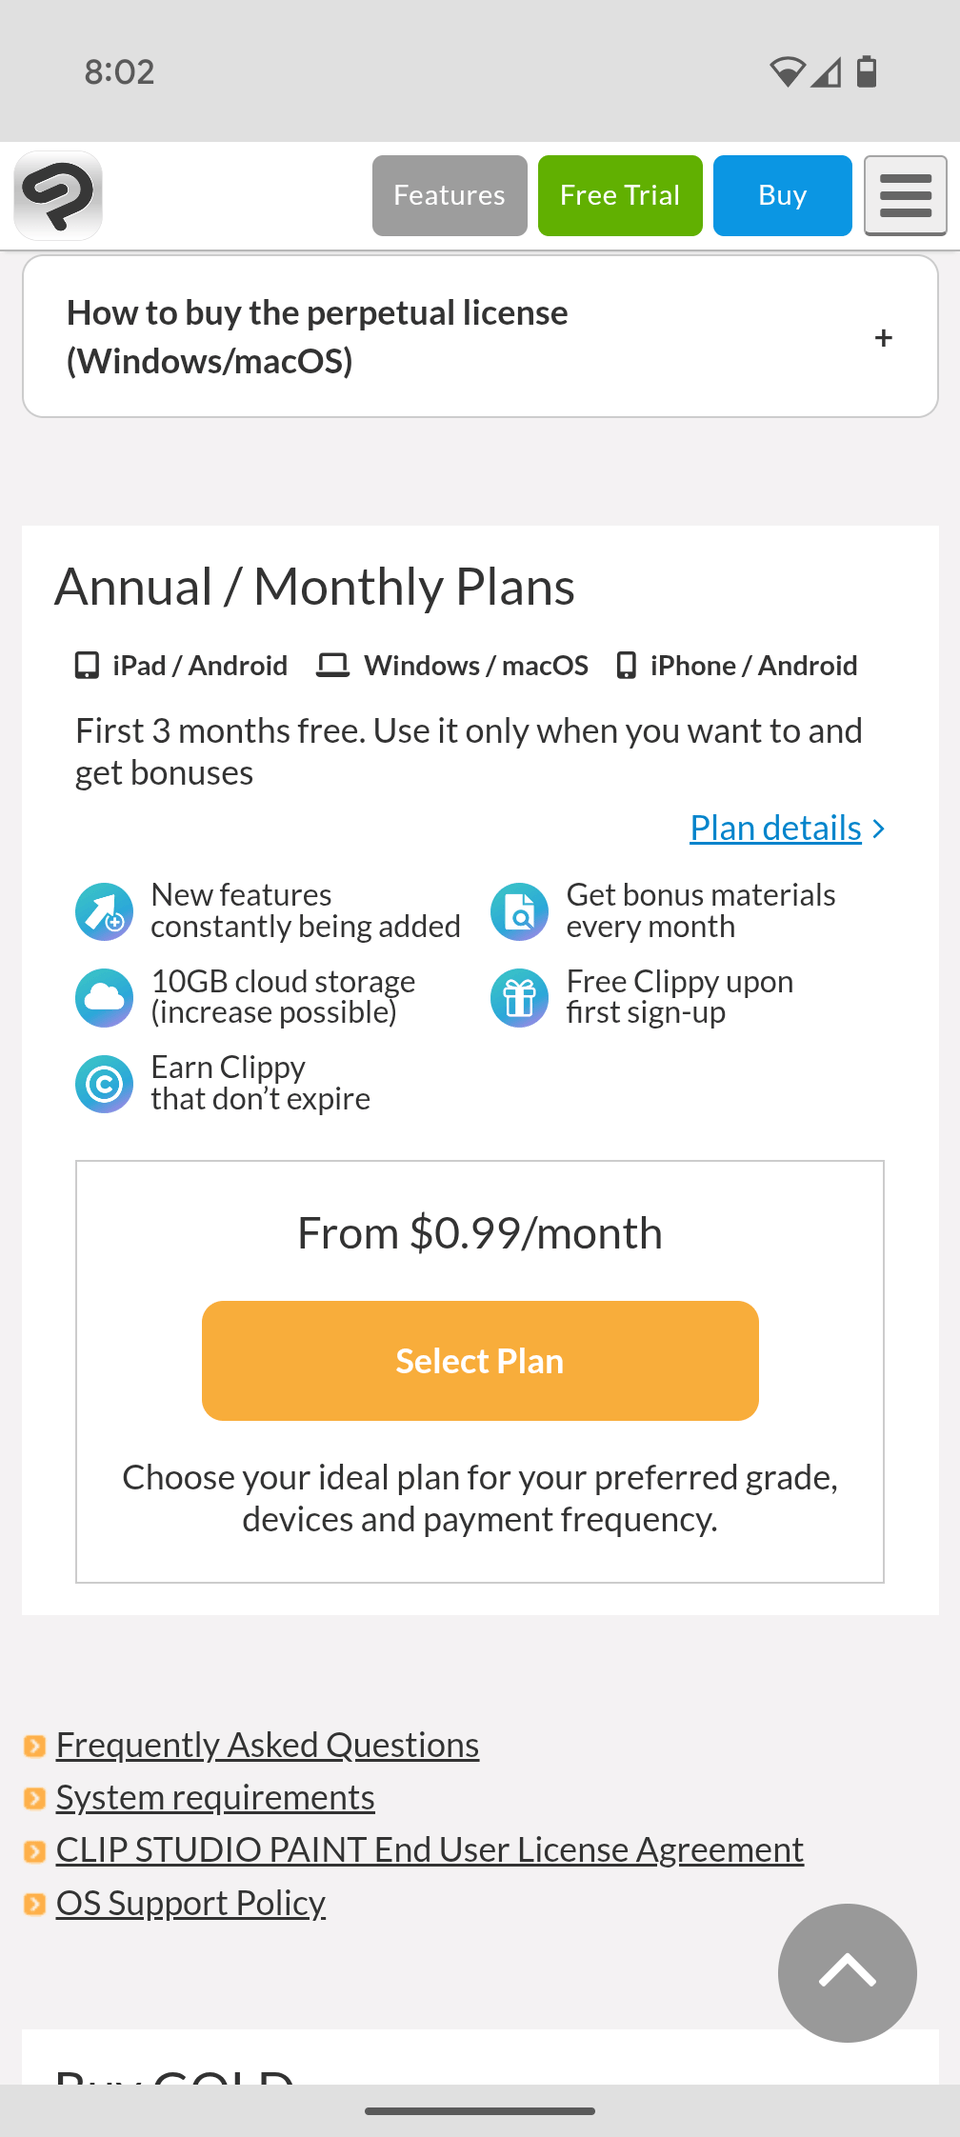
Task: Tap the new features pen icon
Action: pos(104,911)
